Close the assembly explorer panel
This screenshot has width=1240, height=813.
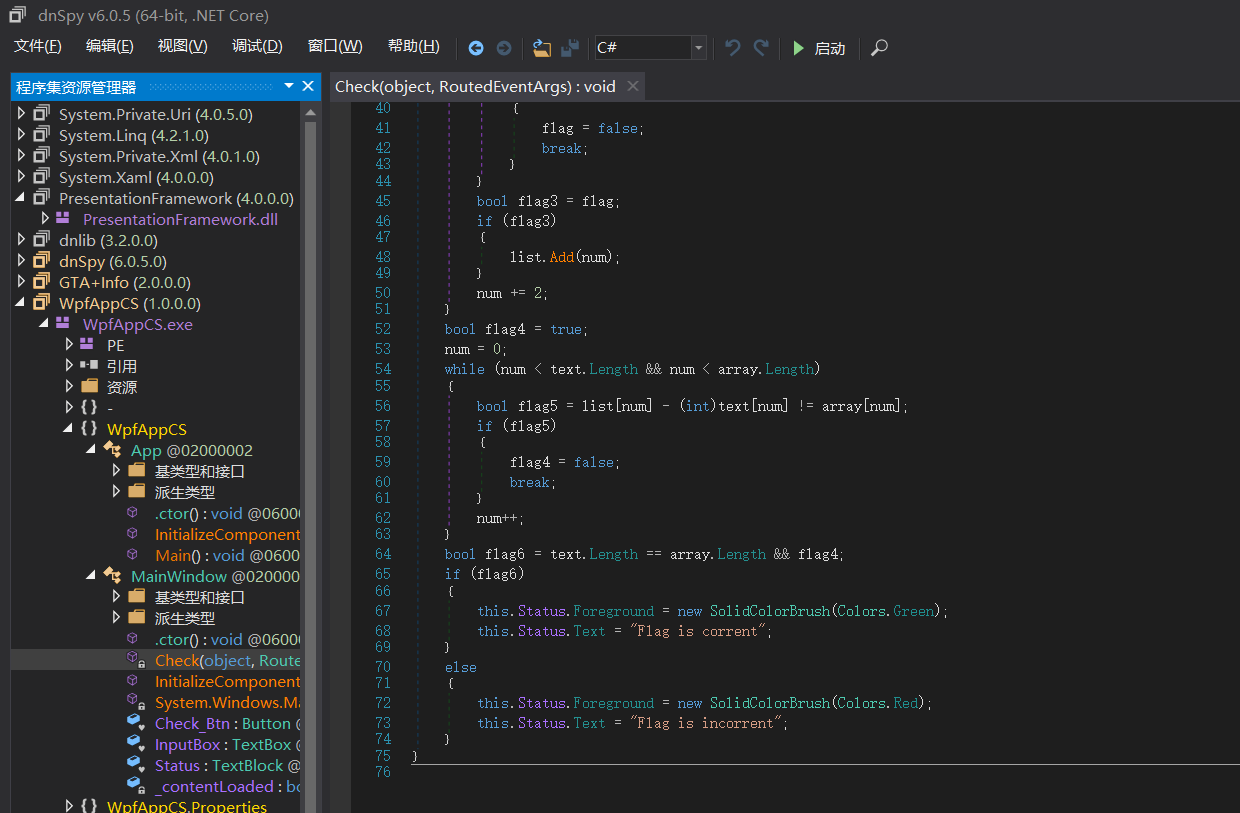tap(308, 86)
